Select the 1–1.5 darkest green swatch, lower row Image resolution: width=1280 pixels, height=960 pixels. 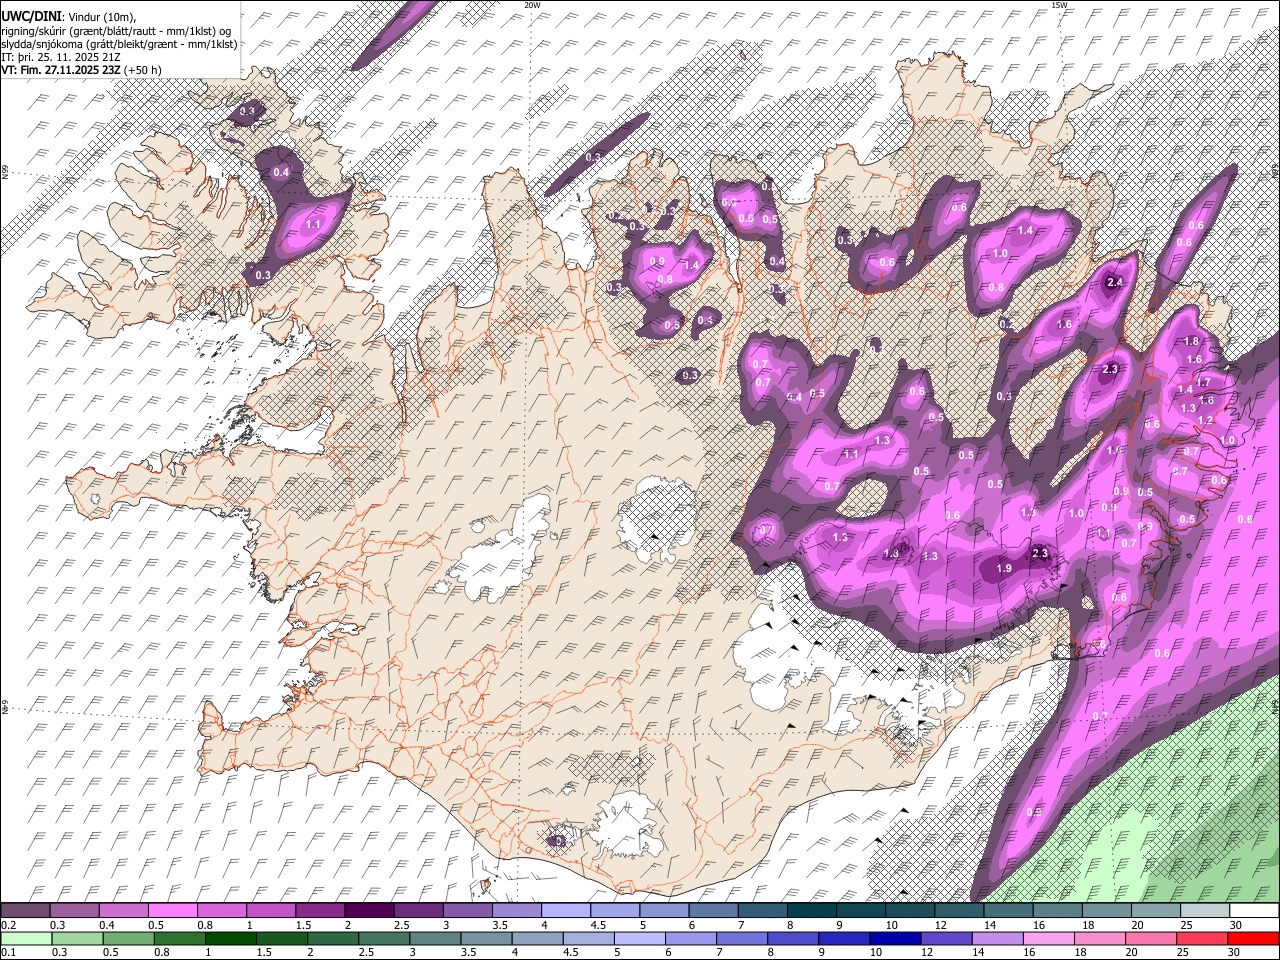pyautogui.click(x=231, y=938)
